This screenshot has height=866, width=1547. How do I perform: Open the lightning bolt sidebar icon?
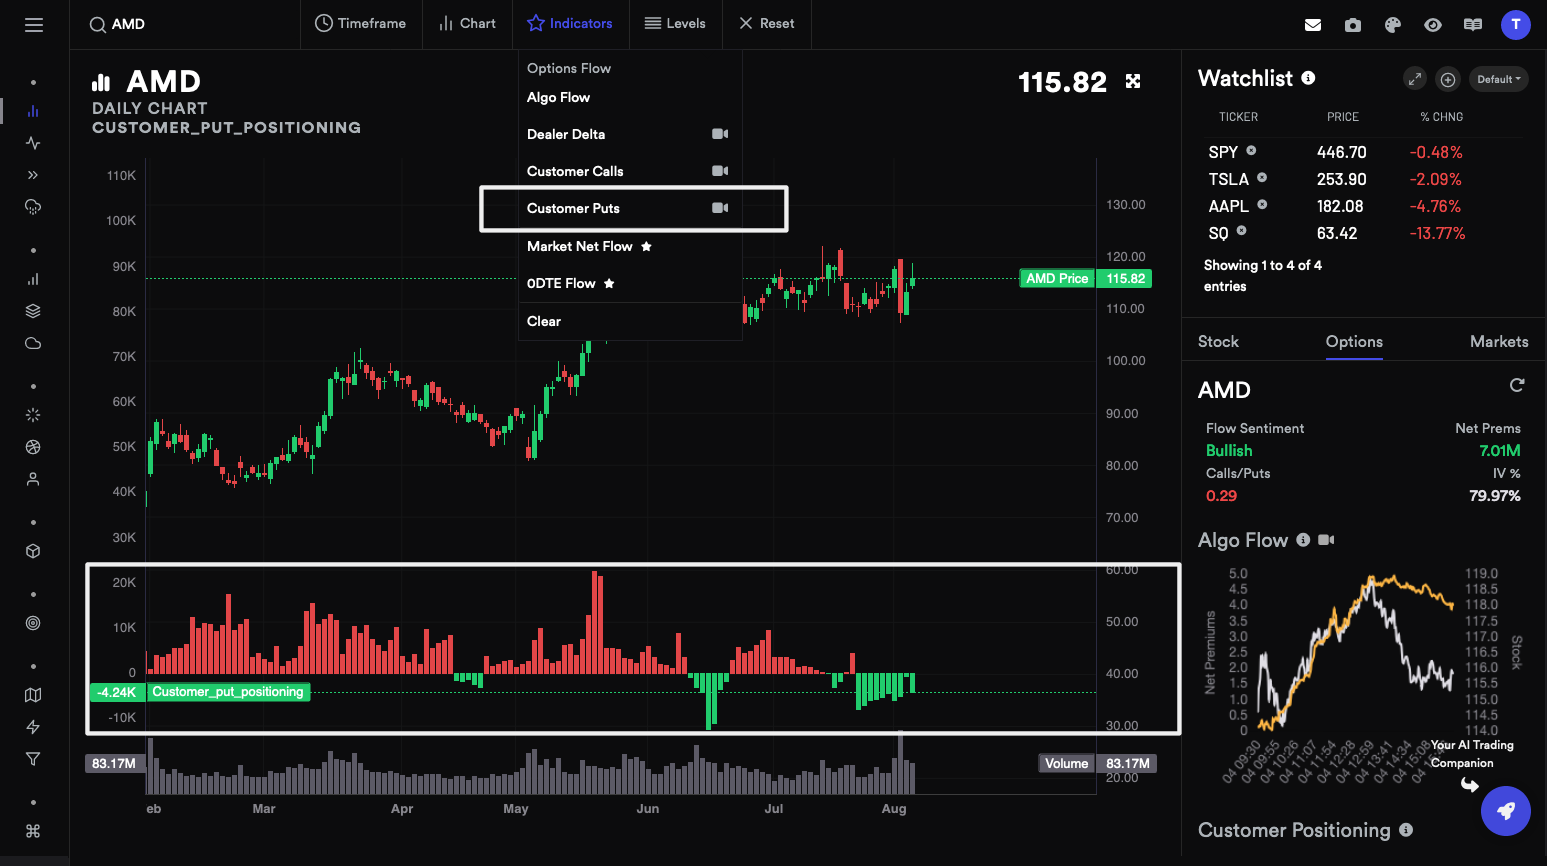[33, 727]
